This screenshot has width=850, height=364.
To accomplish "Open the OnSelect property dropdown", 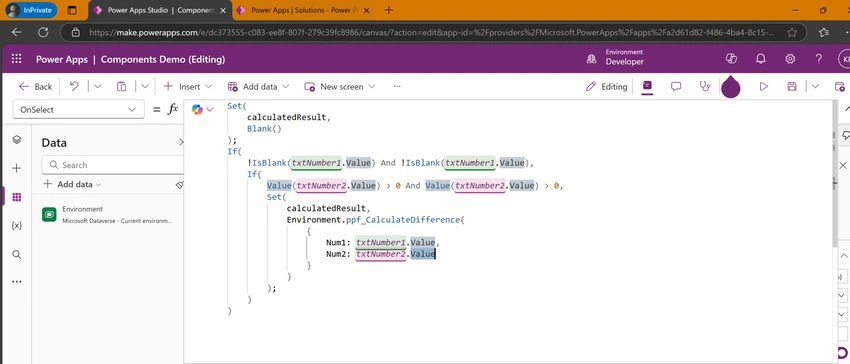I will pyautogui.click(x=79, y=109).
